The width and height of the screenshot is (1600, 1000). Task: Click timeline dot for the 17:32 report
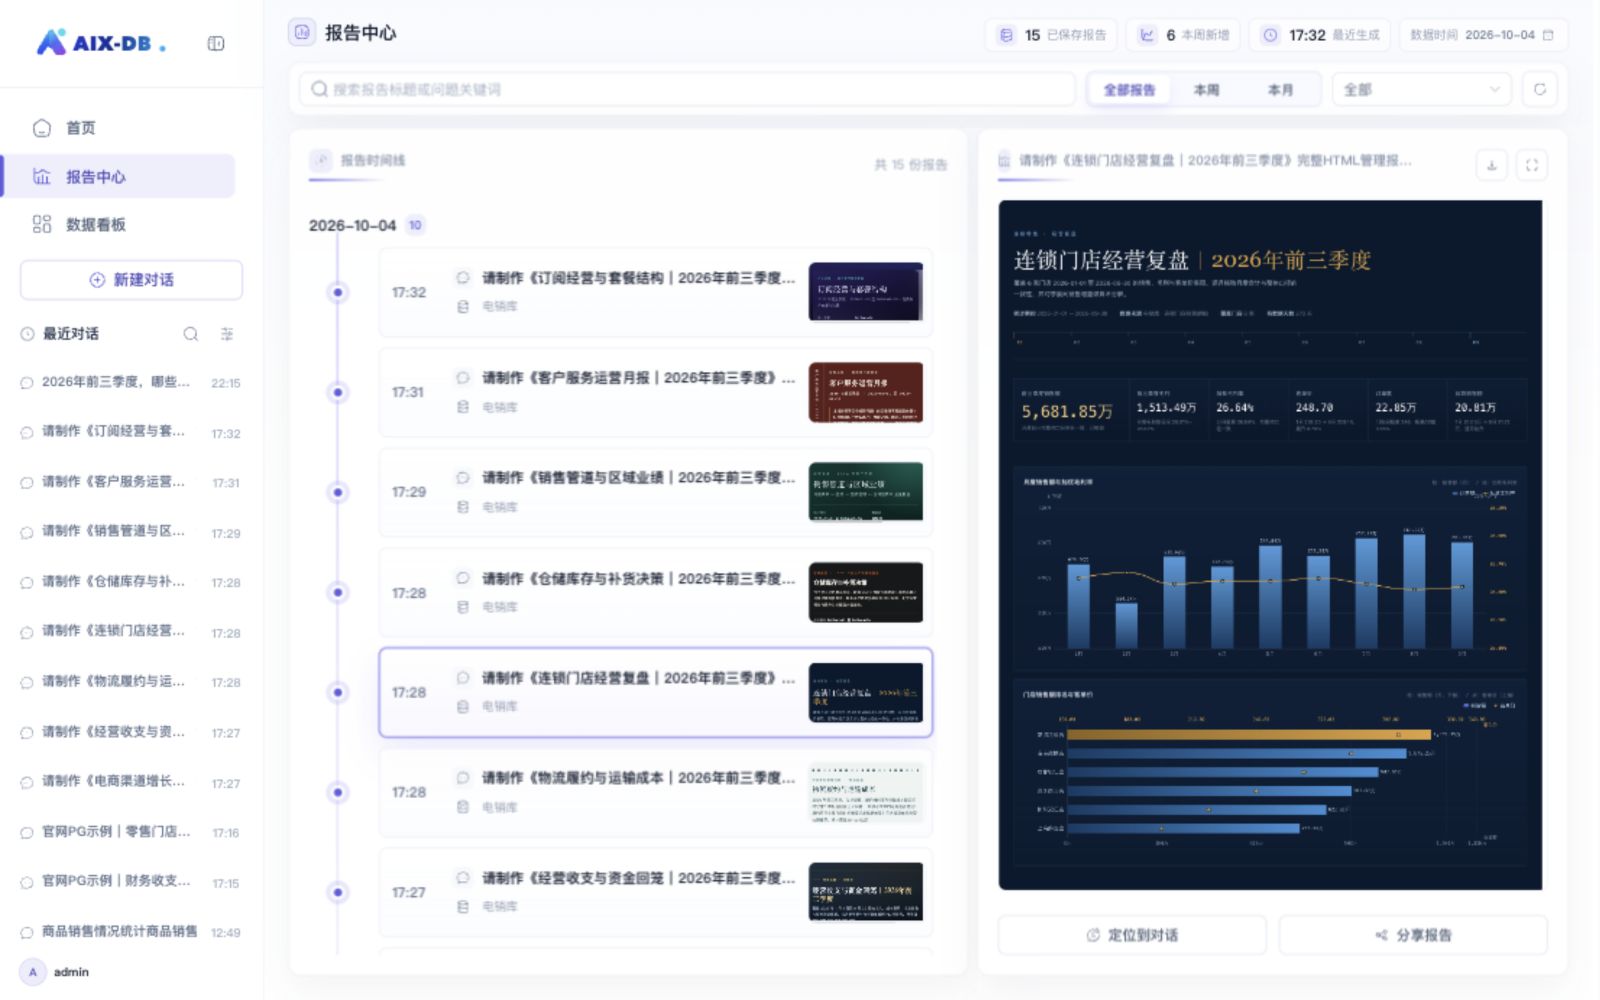pos(338,292)
